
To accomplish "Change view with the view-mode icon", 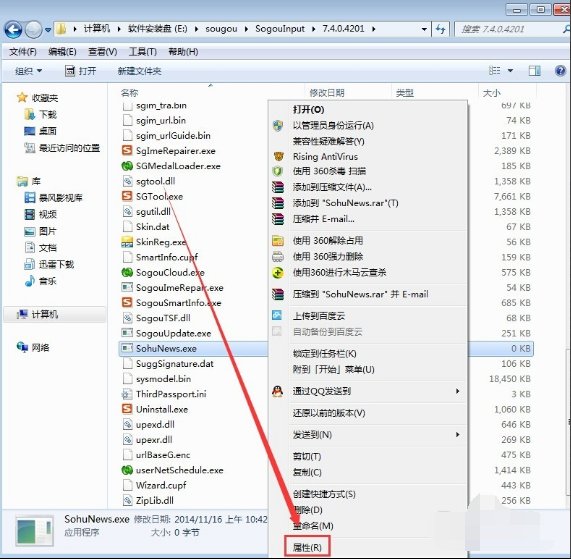I will [x=495, y=70].
